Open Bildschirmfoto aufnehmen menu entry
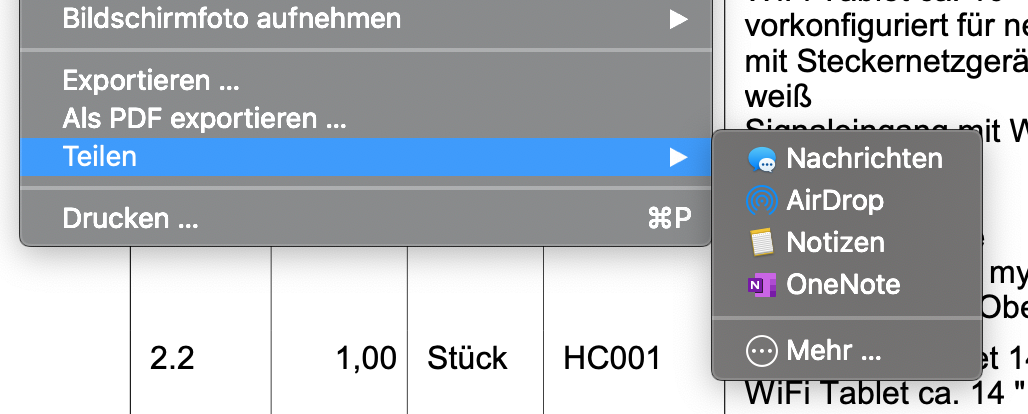Viewport: 1028px width, 414px height. pos(232,18)
